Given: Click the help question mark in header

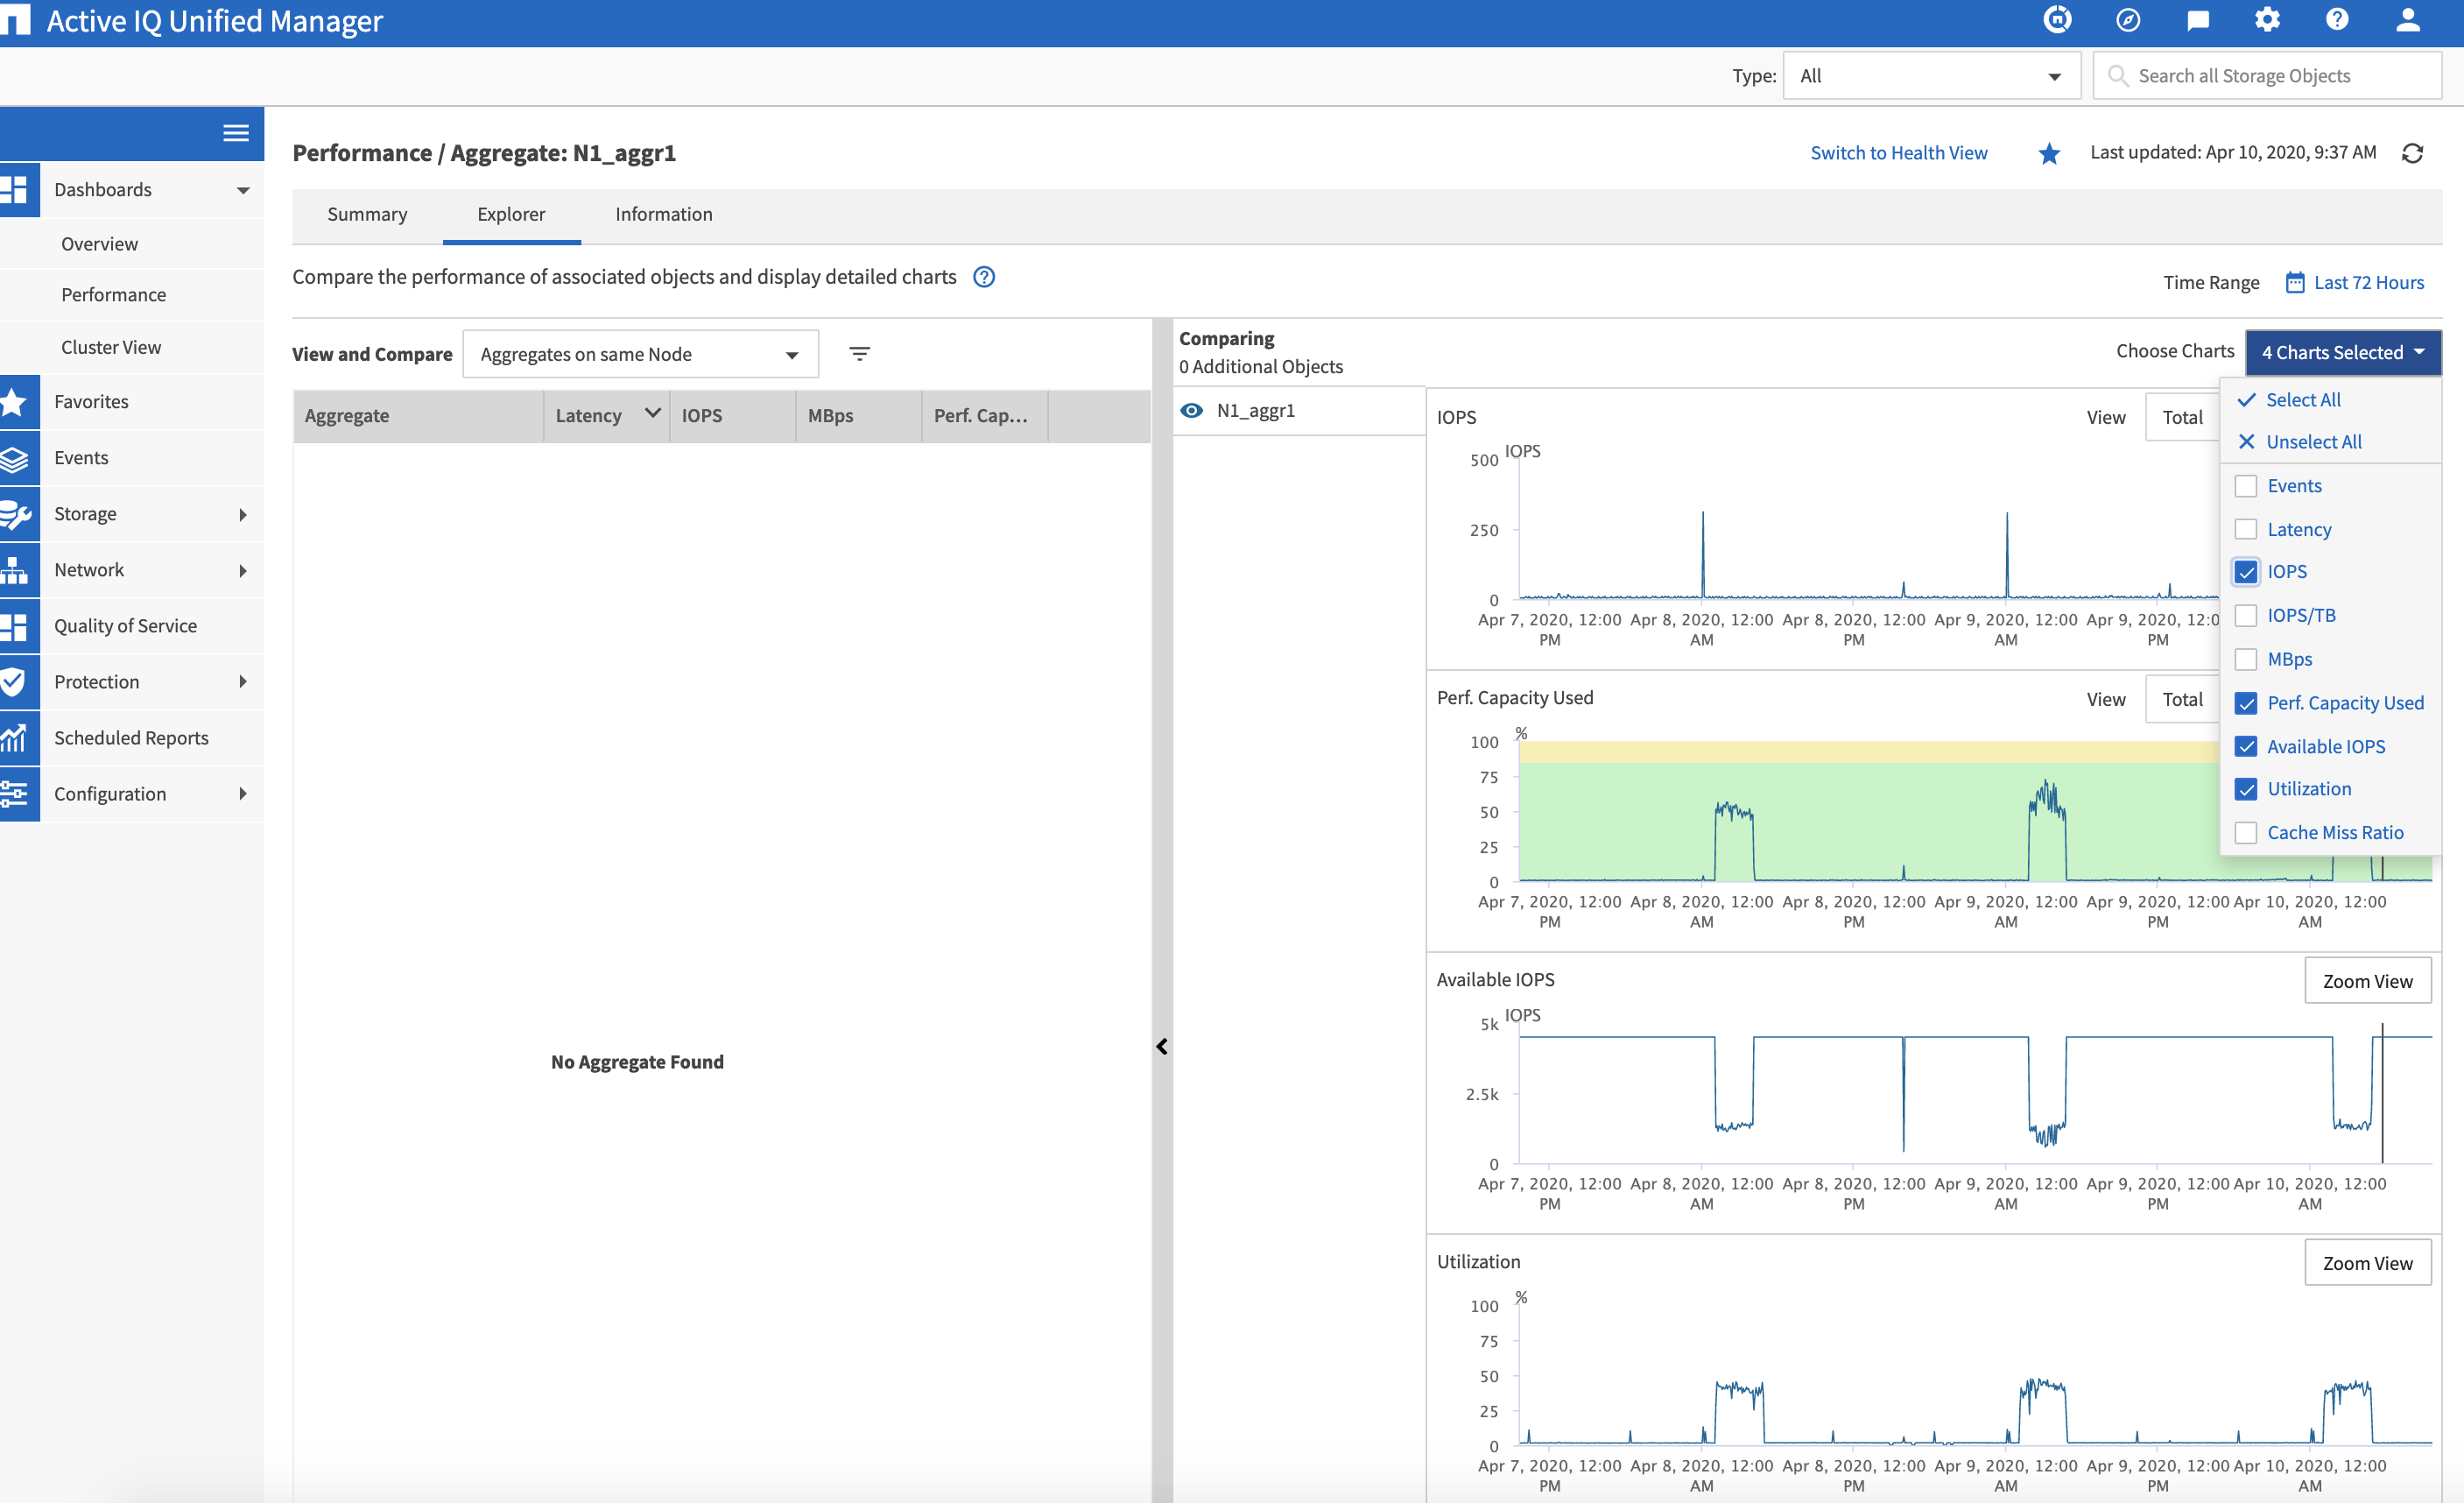Looking at the screenshot, I should pos(2337,20).
